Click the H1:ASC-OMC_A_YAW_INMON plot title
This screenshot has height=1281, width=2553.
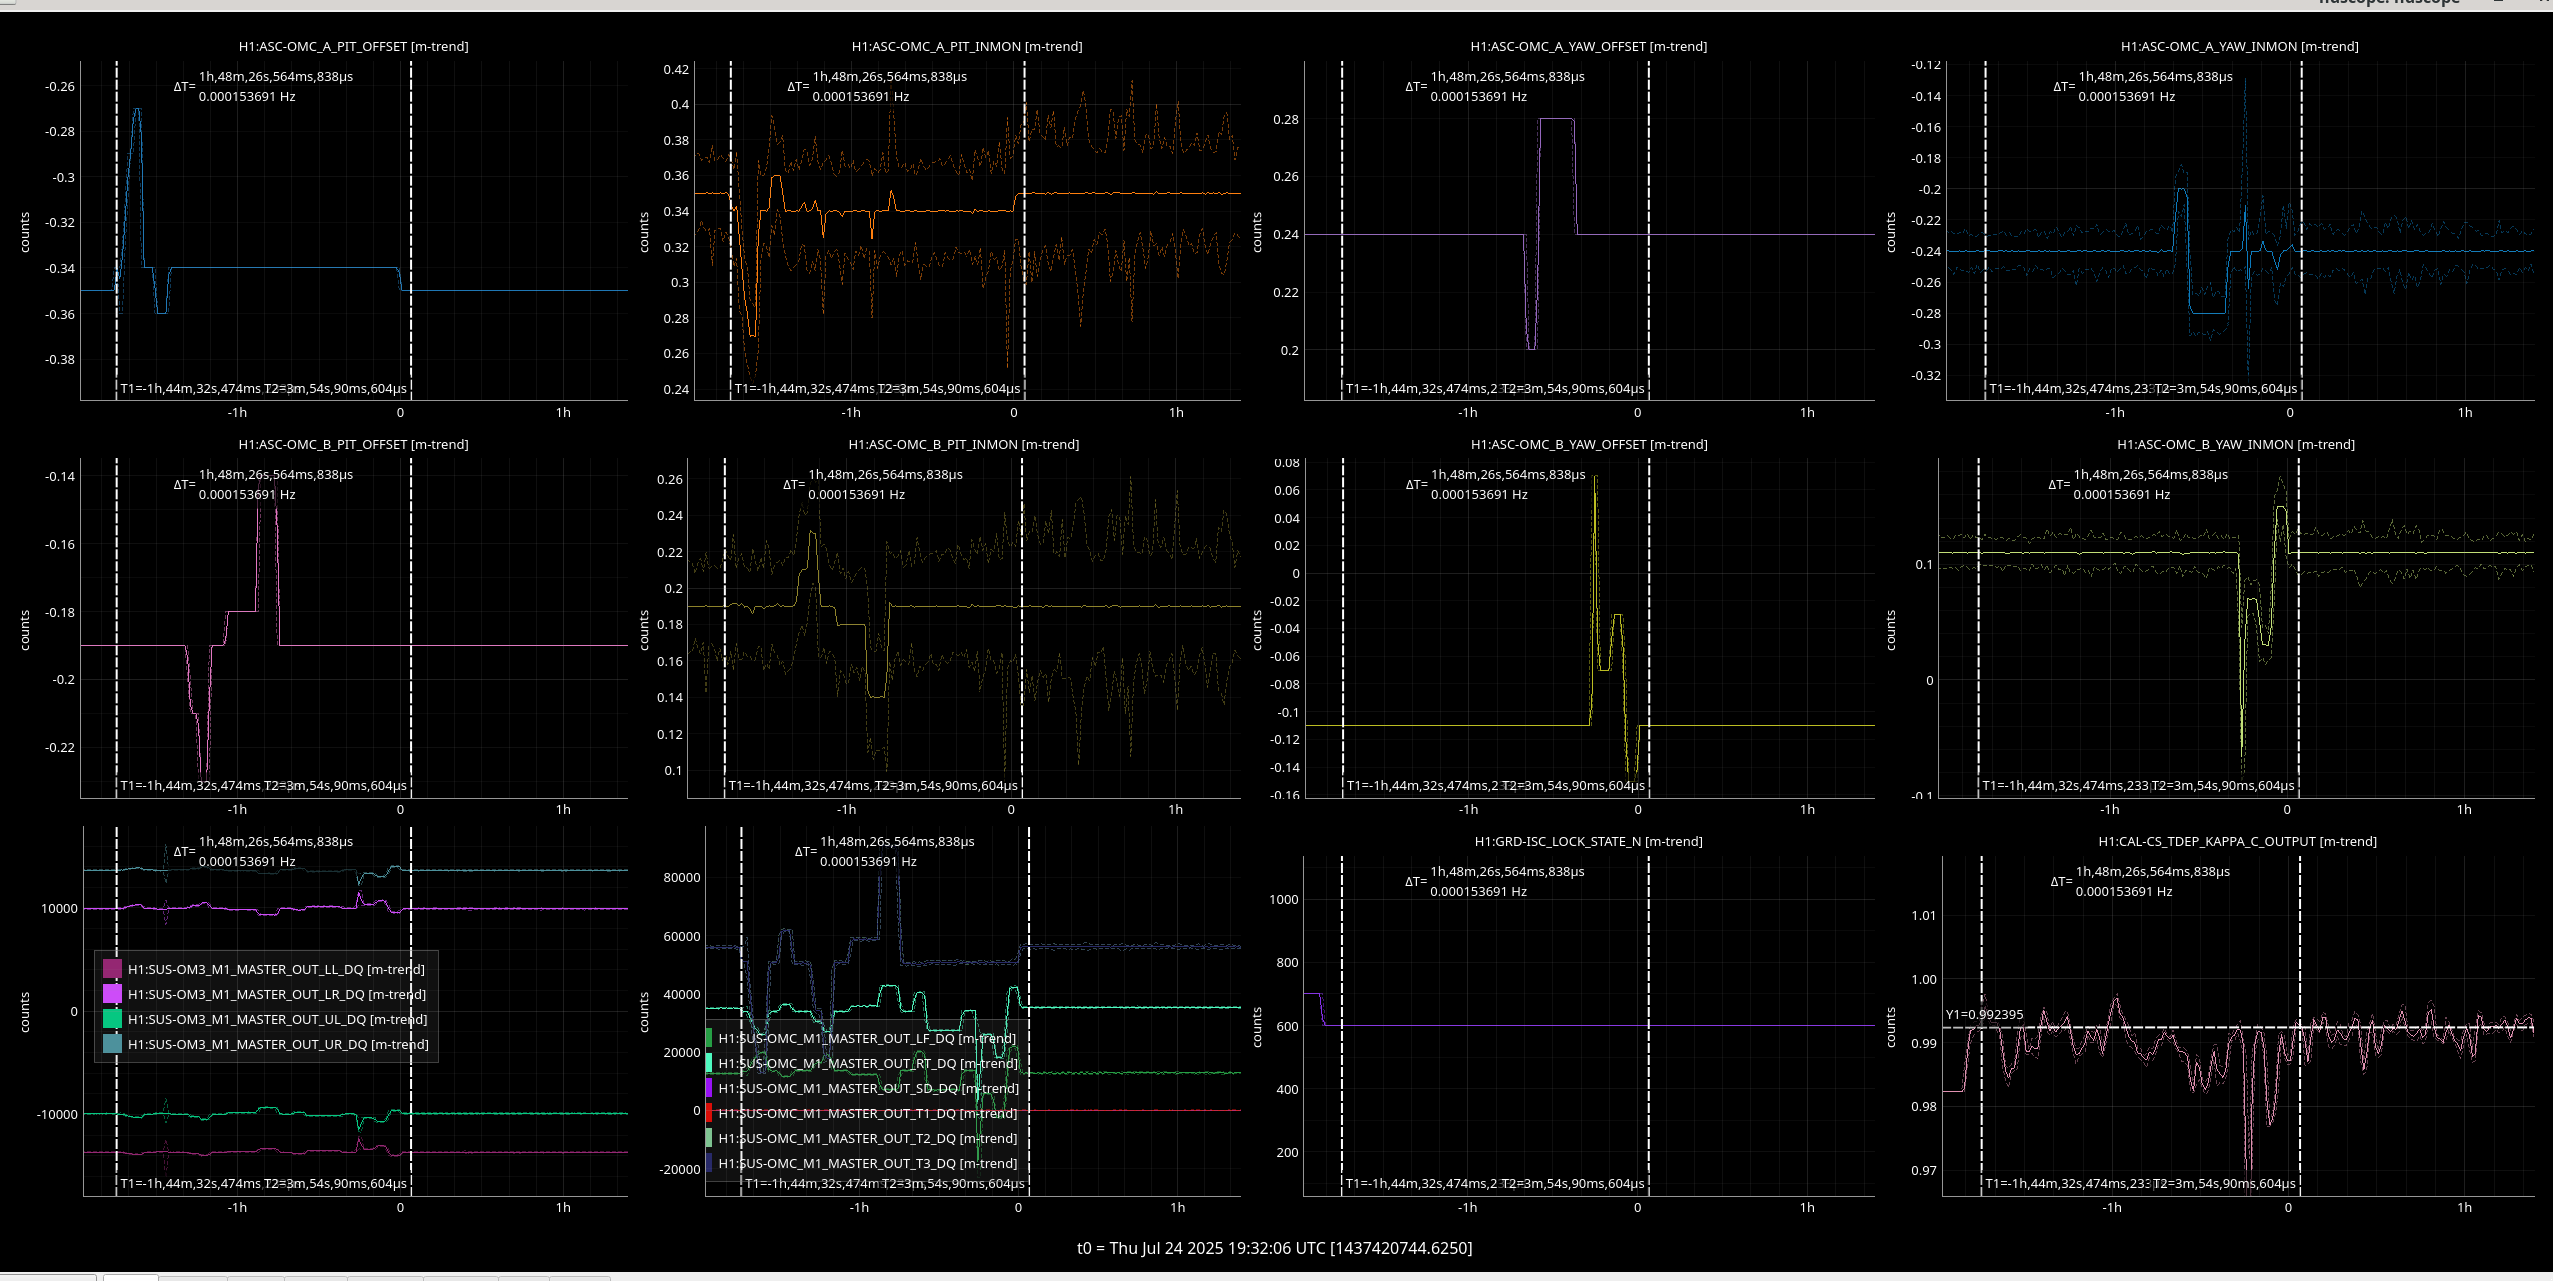pos(2239,46)
